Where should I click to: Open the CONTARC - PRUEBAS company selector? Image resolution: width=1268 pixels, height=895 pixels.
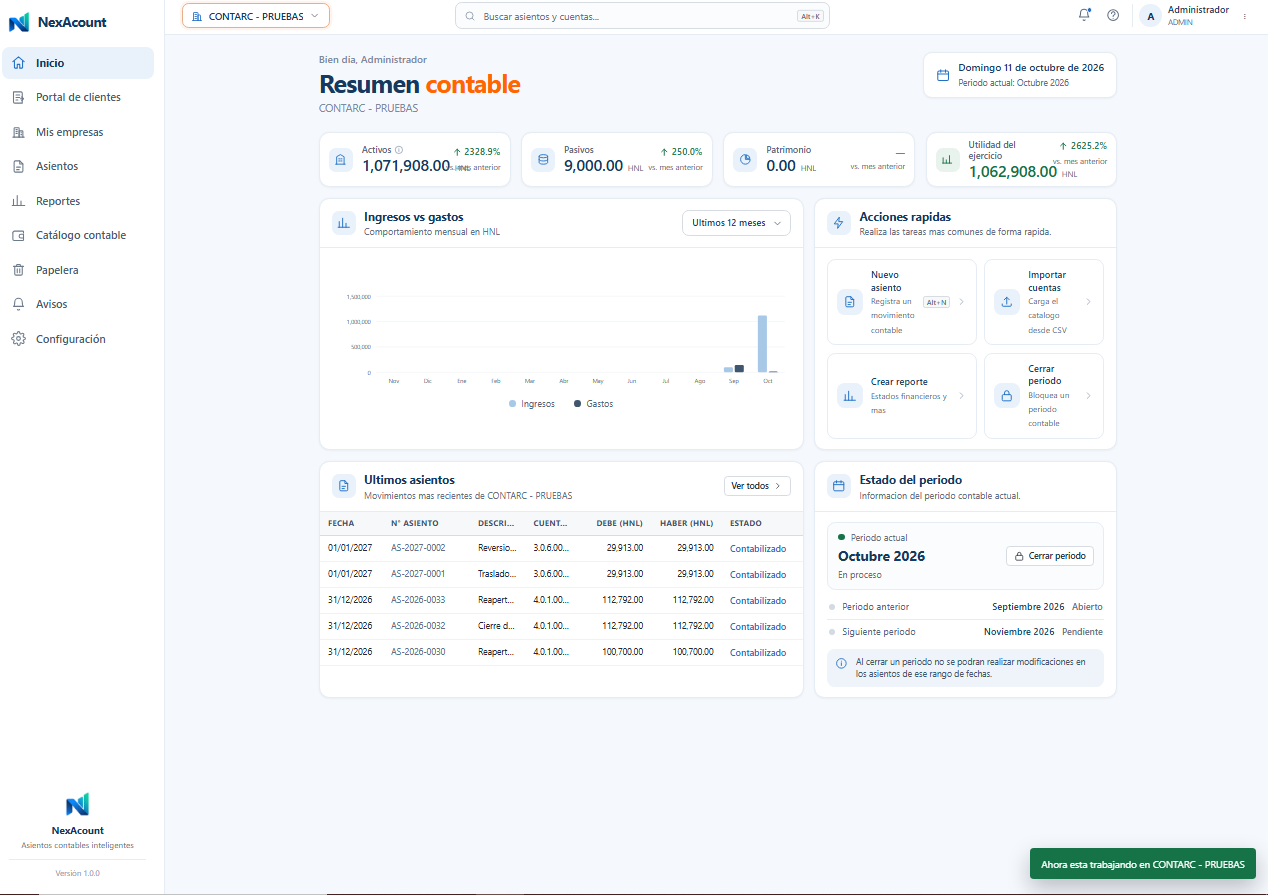pyautogui.click(x=256, y=16)
